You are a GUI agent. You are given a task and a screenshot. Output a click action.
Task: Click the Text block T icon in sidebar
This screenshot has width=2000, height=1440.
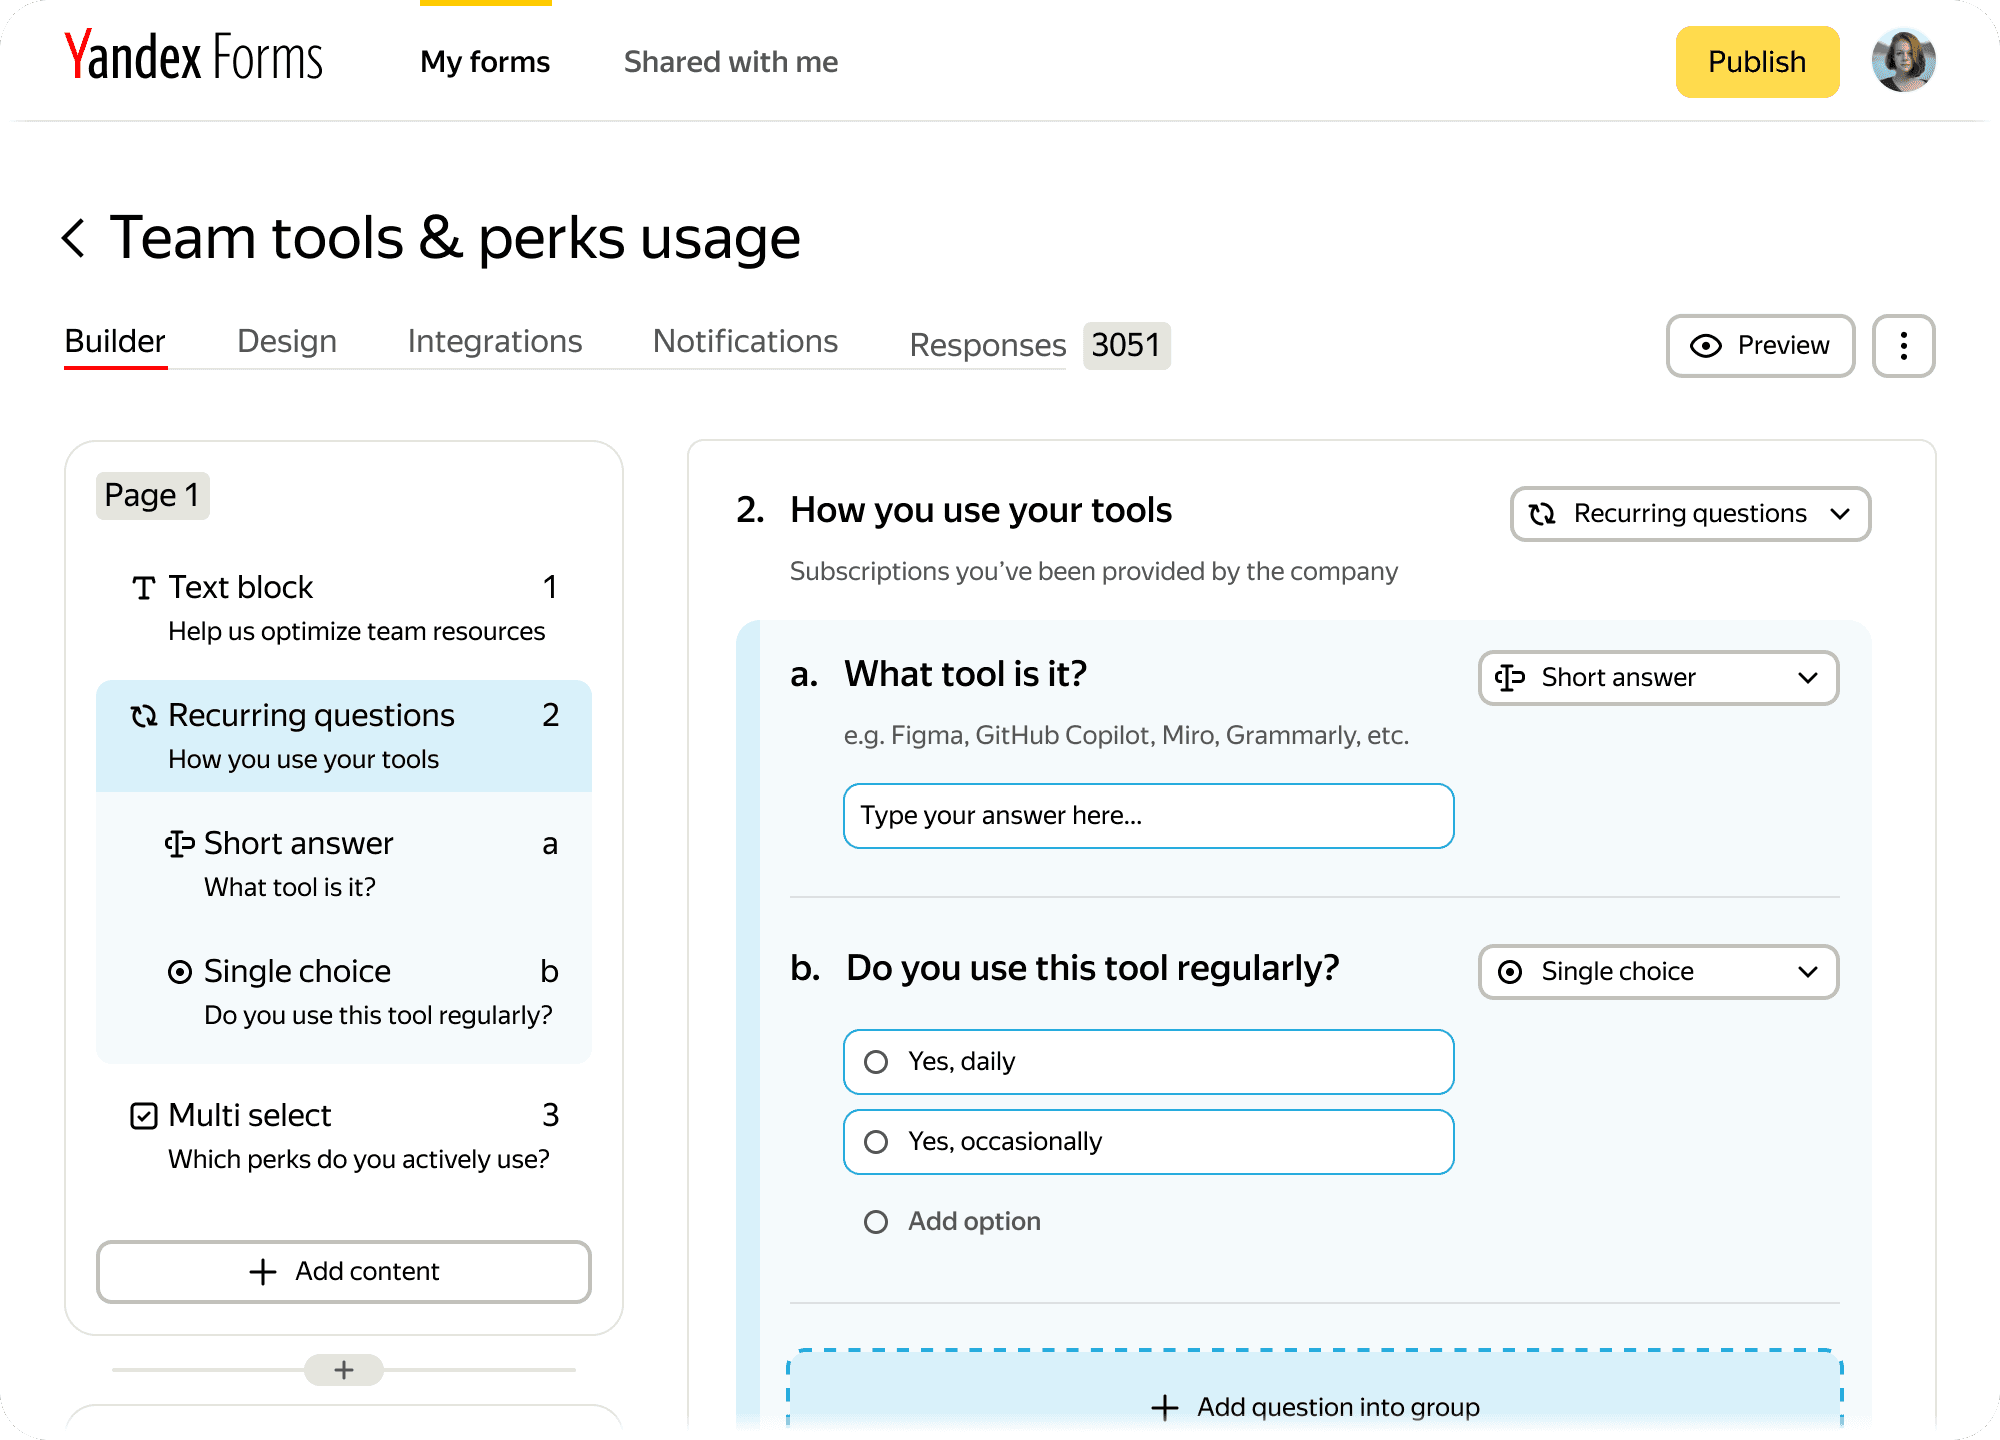144,588
